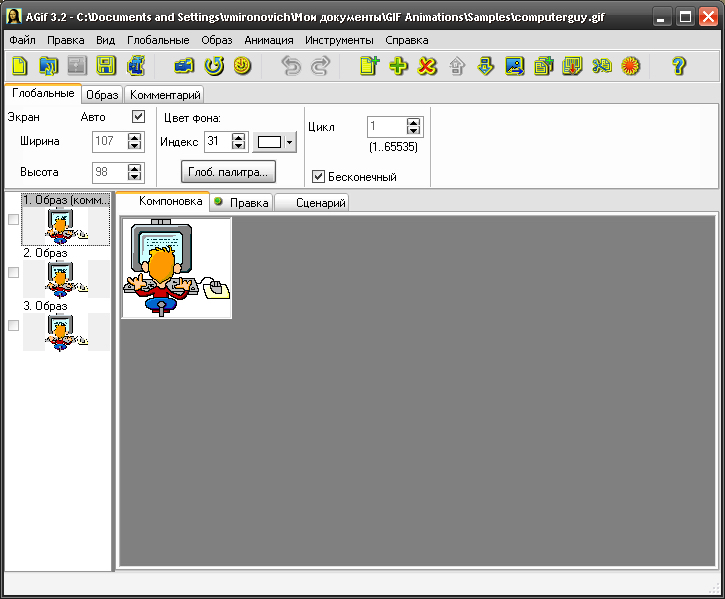Uncheck the Бесконечный loop checkbox
725x599 pixels.
point(319,177)
